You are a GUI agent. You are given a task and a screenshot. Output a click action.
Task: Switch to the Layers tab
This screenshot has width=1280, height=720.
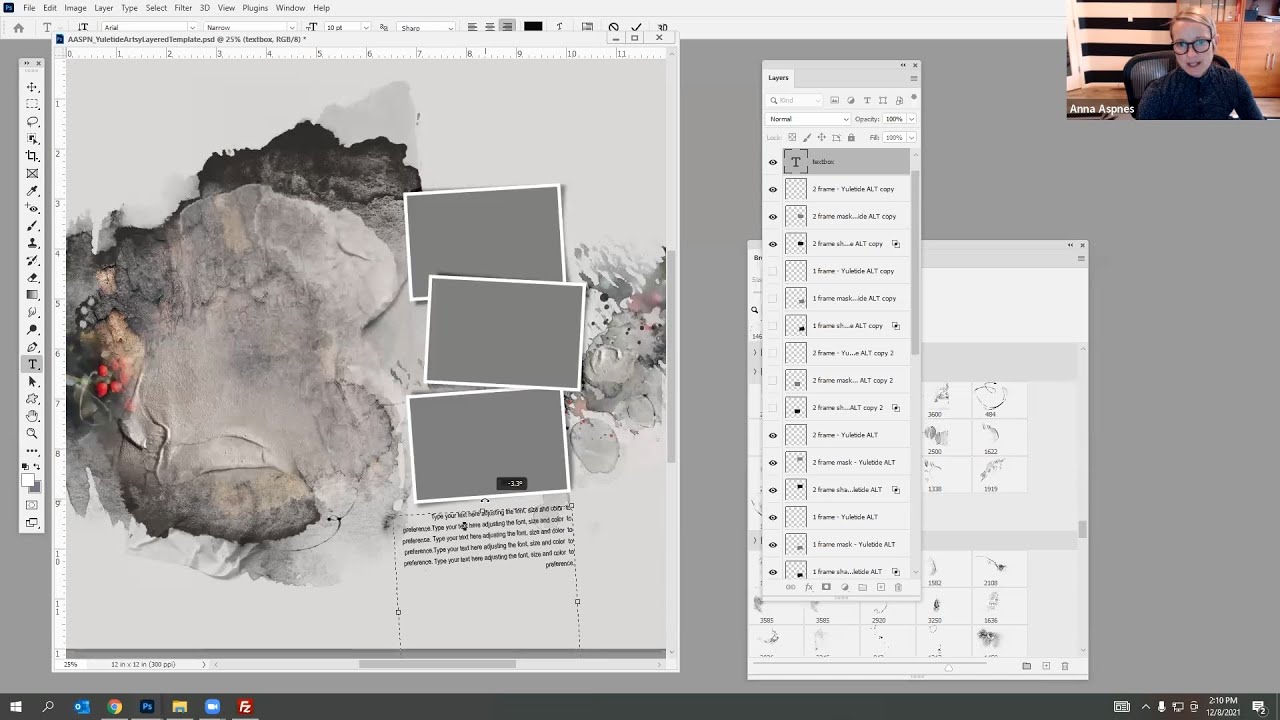pos(778,78)
